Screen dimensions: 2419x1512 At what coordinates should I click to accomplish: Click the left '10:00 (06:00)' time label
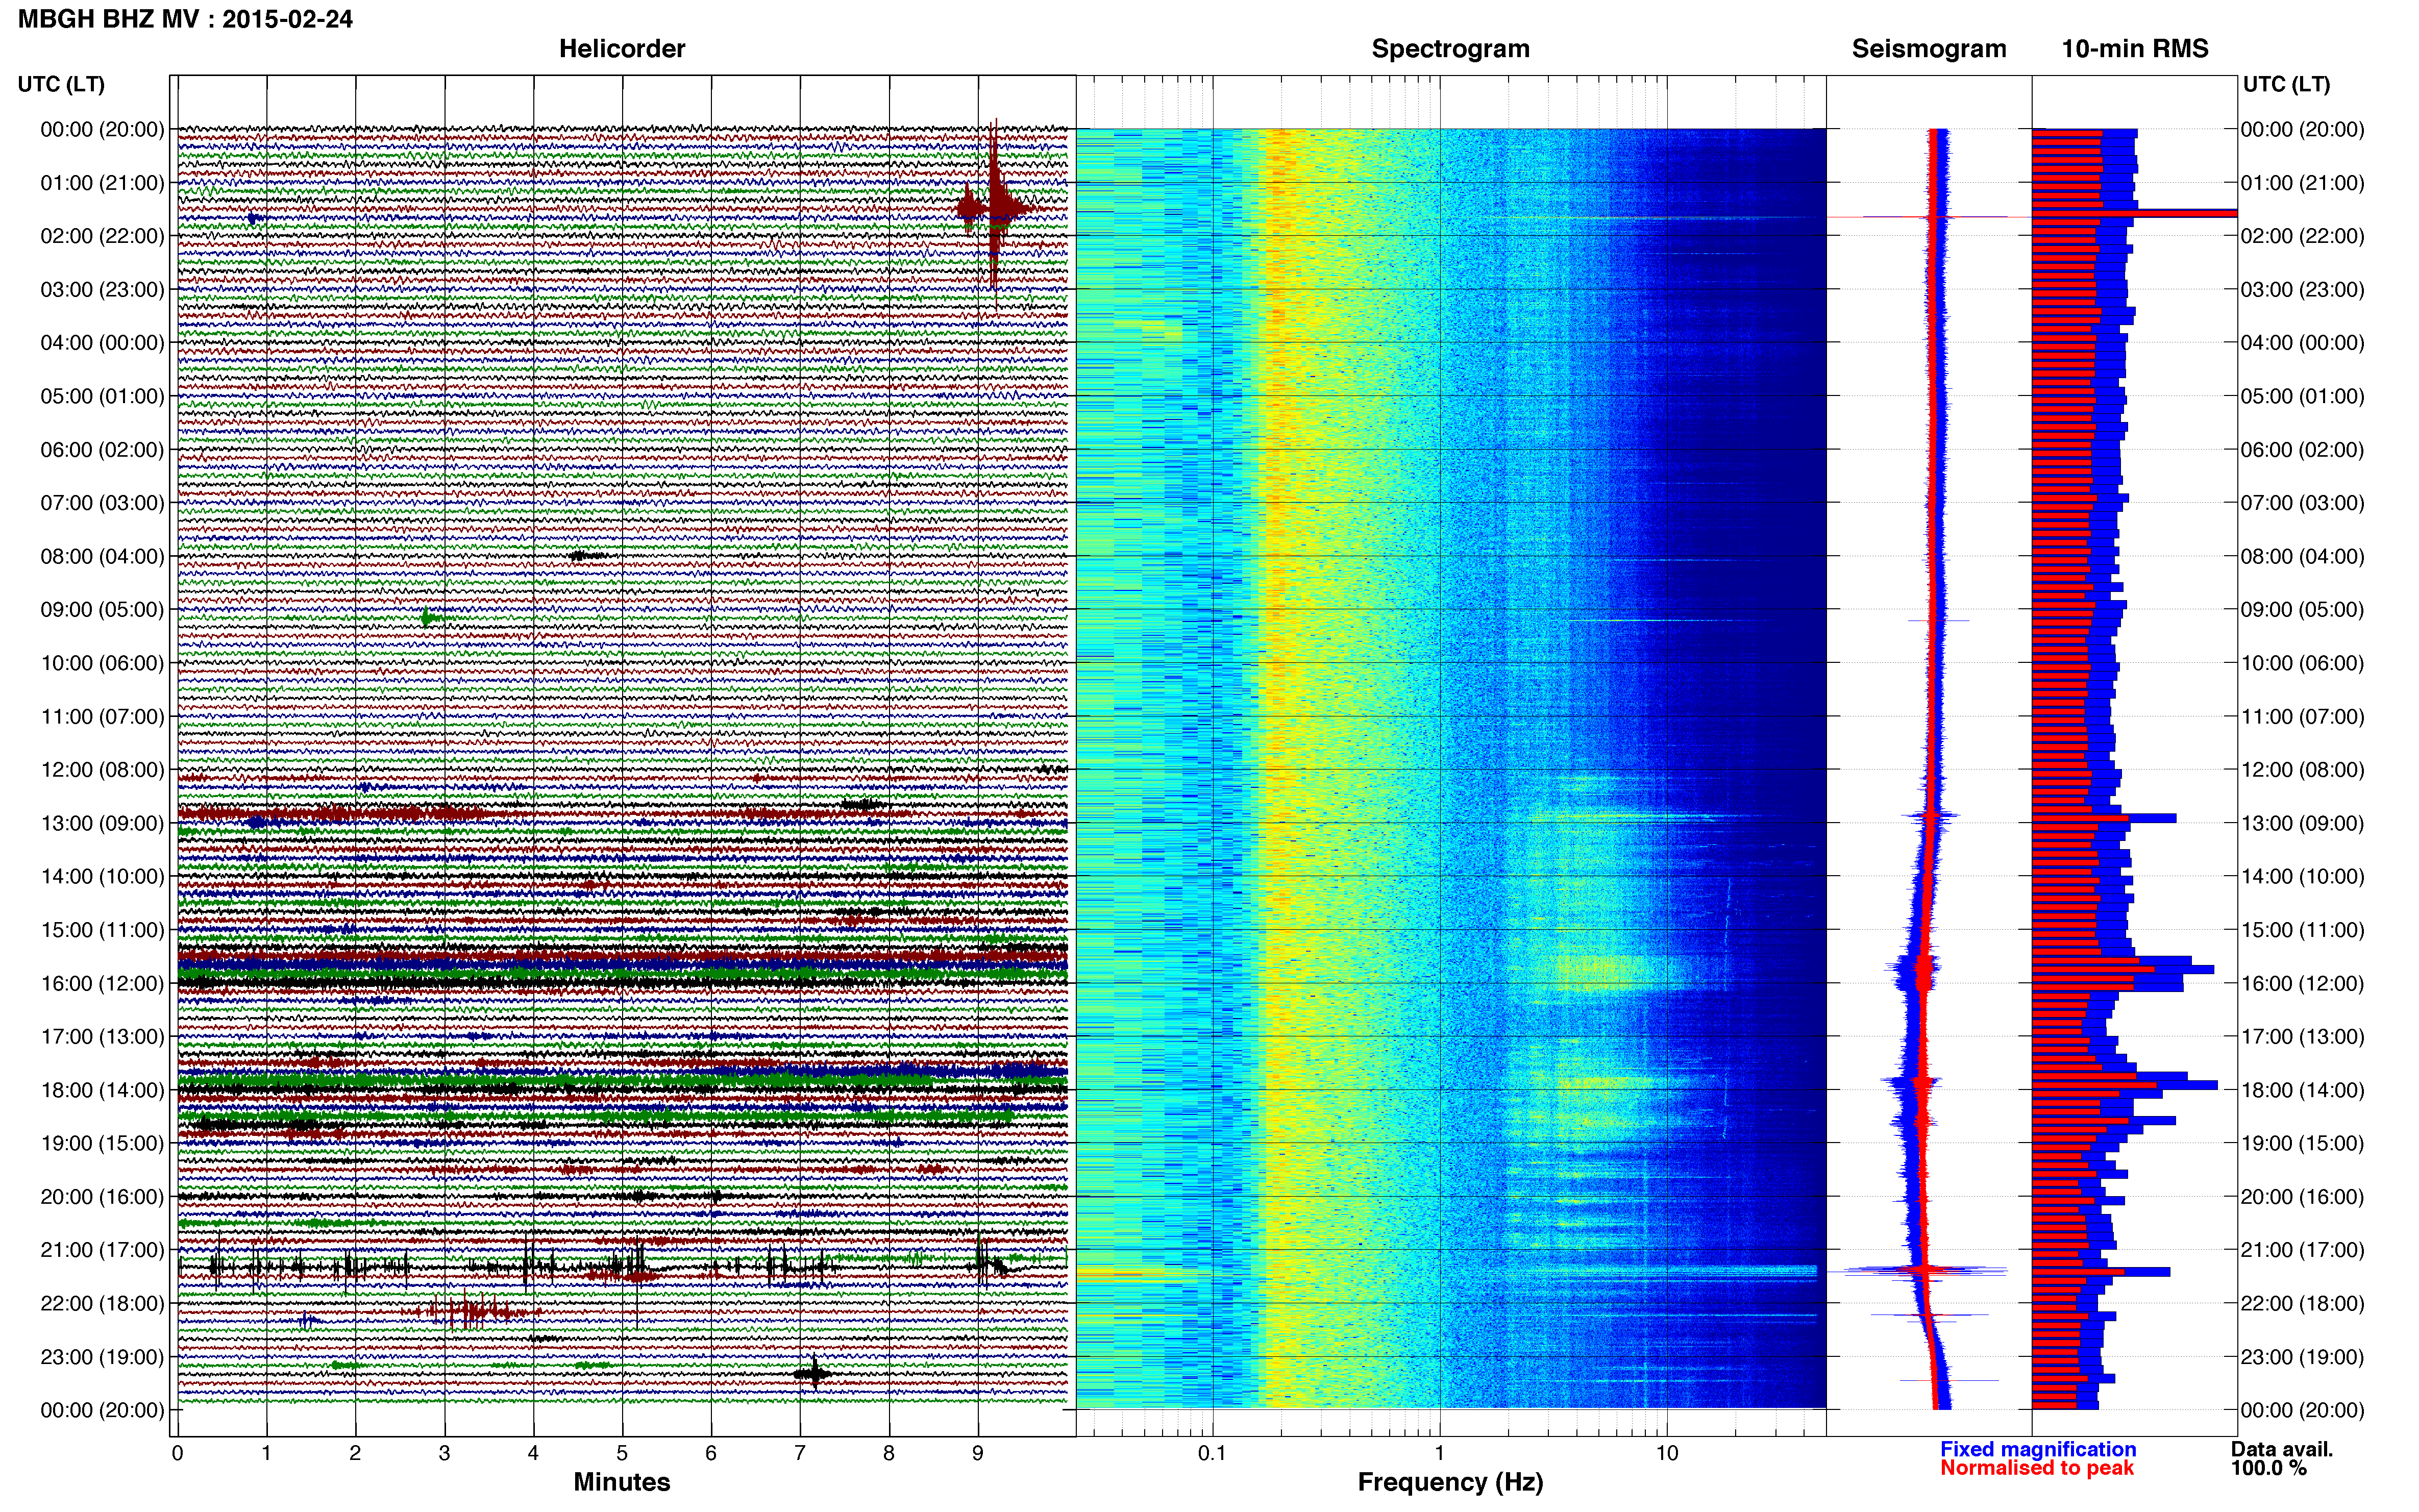coord(102,663)
